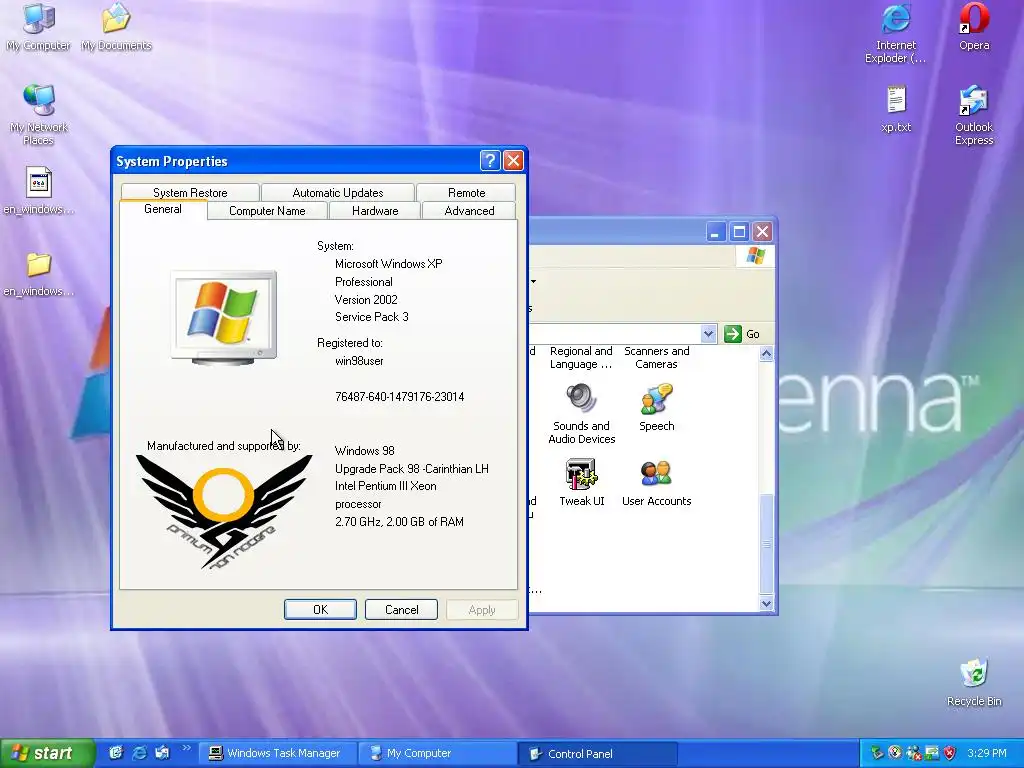Click the product ID 76487-640-1479176-23014
The height and width of the screenshot is (768, 1024).
click(399, 396)
